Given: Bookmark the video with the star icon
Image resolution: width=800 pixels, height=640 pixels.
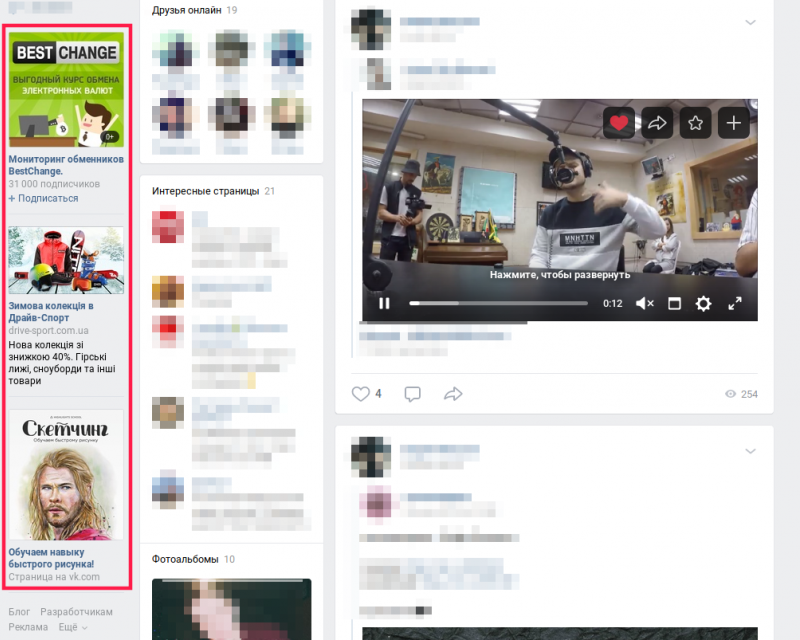Looking at the screenshot, I should click(x=695, y=122).
